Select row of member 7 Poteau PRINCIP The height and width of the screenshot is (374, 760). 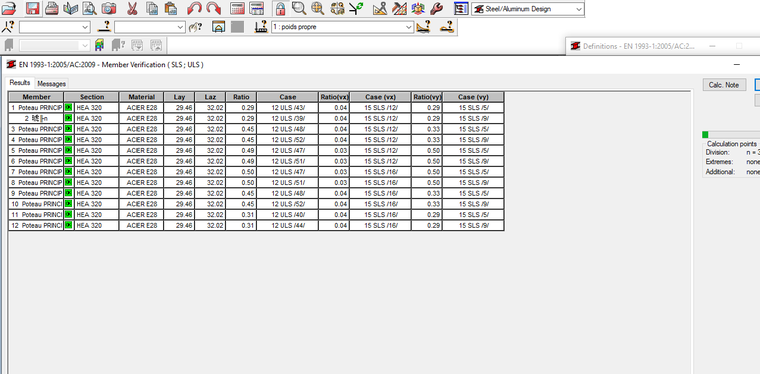coord(256,172)
